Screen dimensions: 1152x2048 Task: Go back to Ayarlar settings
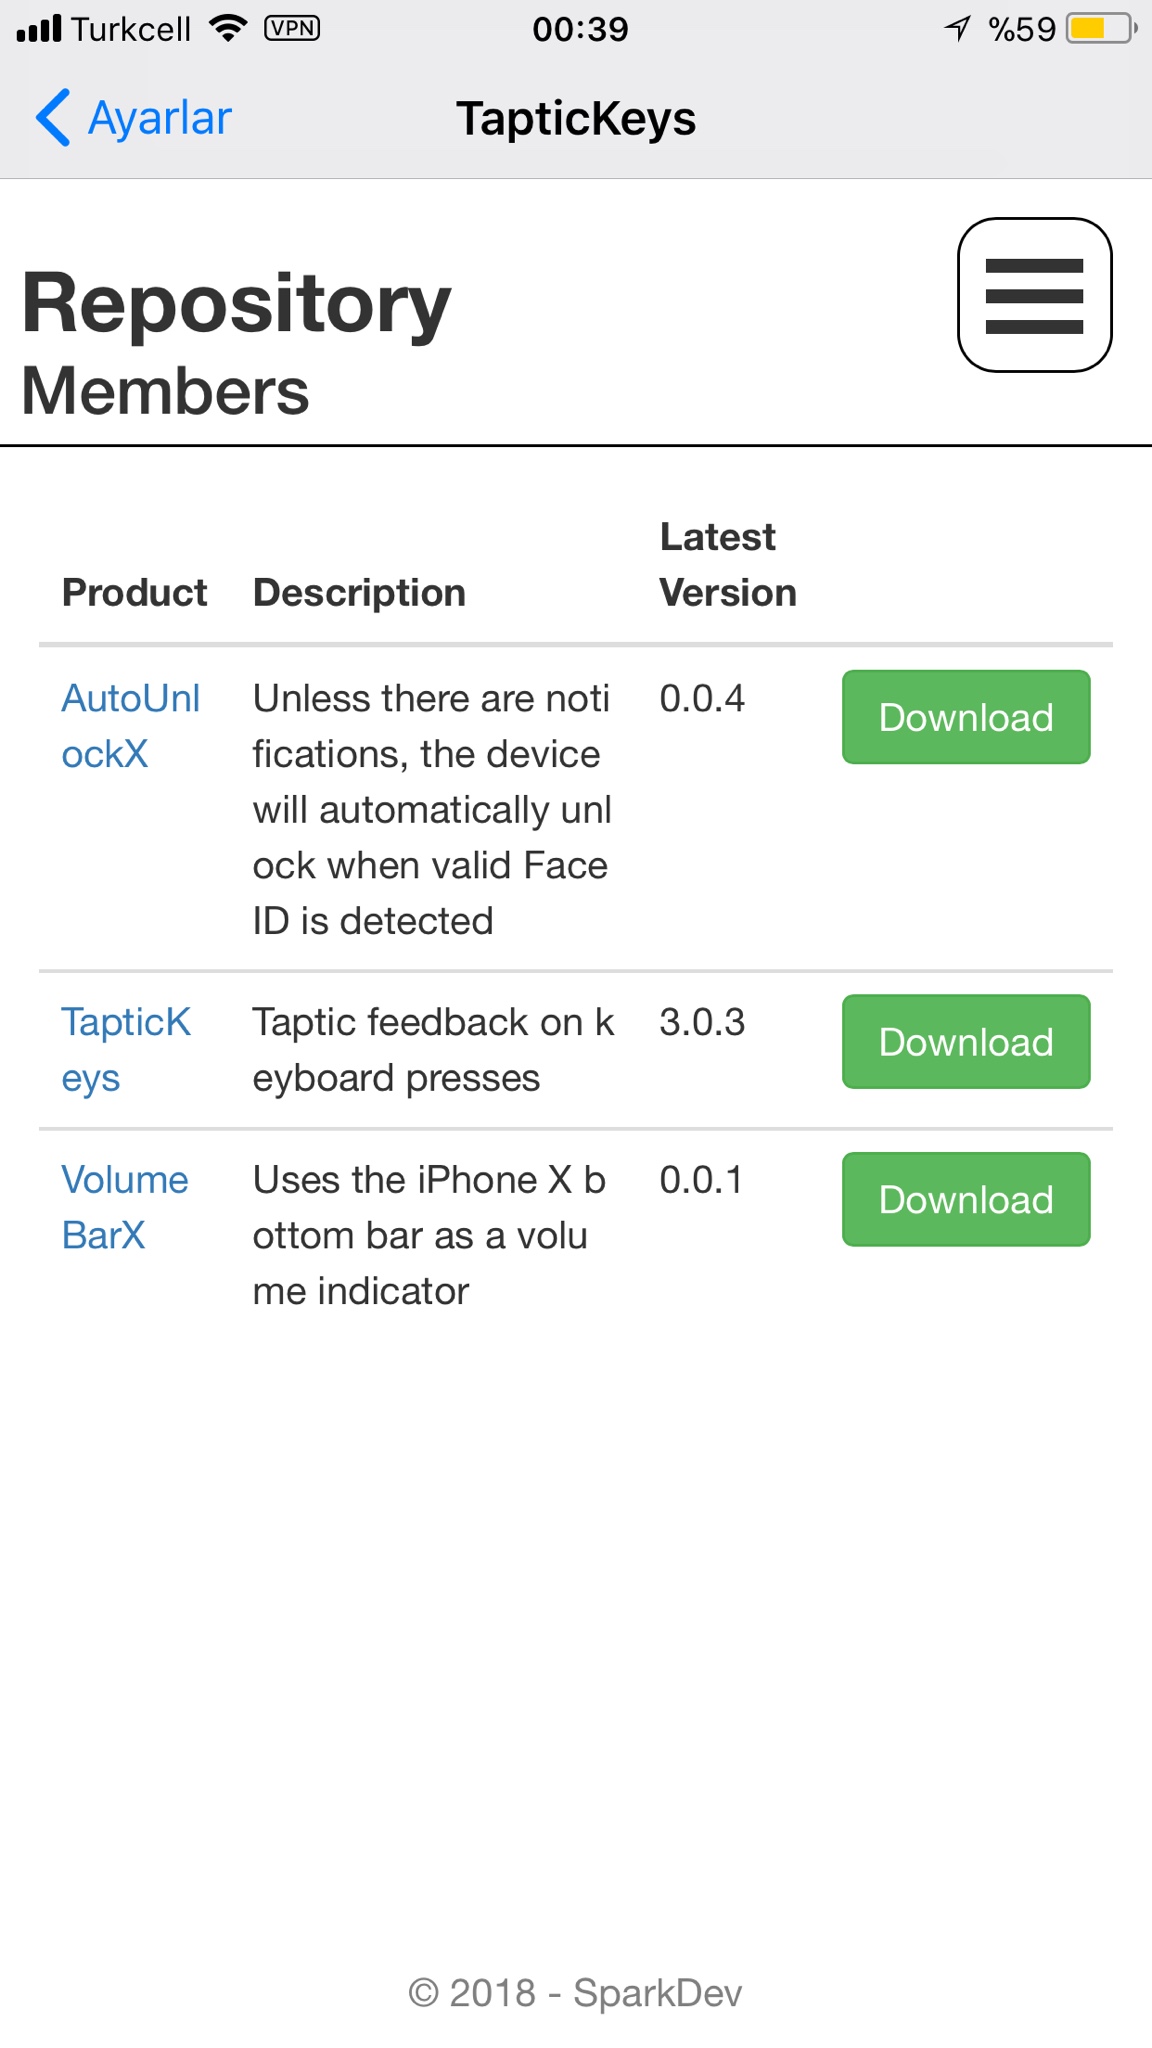click(x=160, y=118)
